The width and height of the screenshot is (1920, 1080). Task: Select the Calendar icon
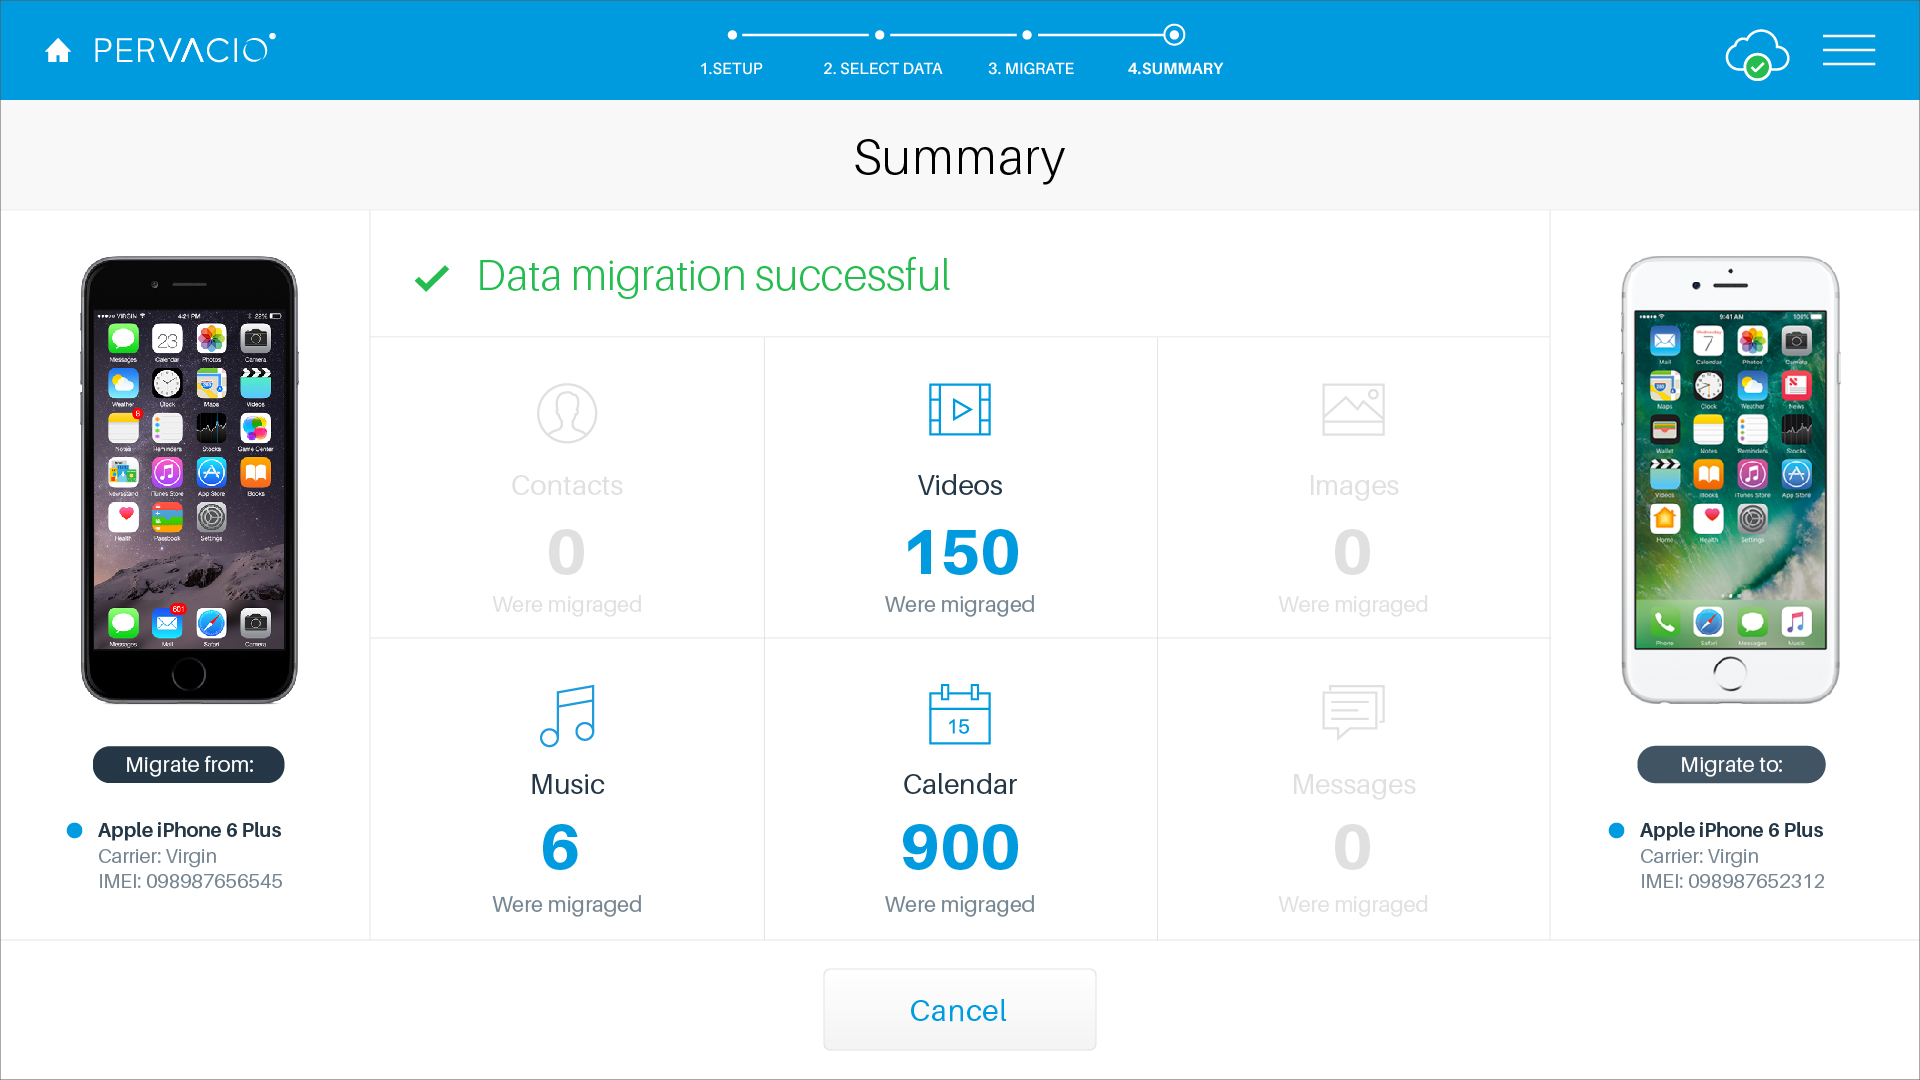(960, 714)
